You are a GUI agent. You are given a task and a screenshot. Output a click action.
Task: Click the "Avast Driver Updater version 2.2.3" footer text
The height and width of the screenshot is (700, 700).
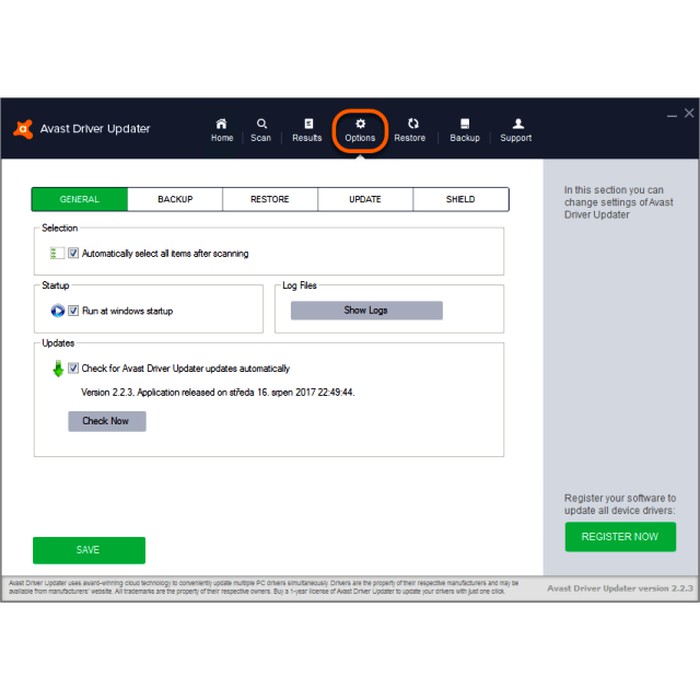[620, 588]
